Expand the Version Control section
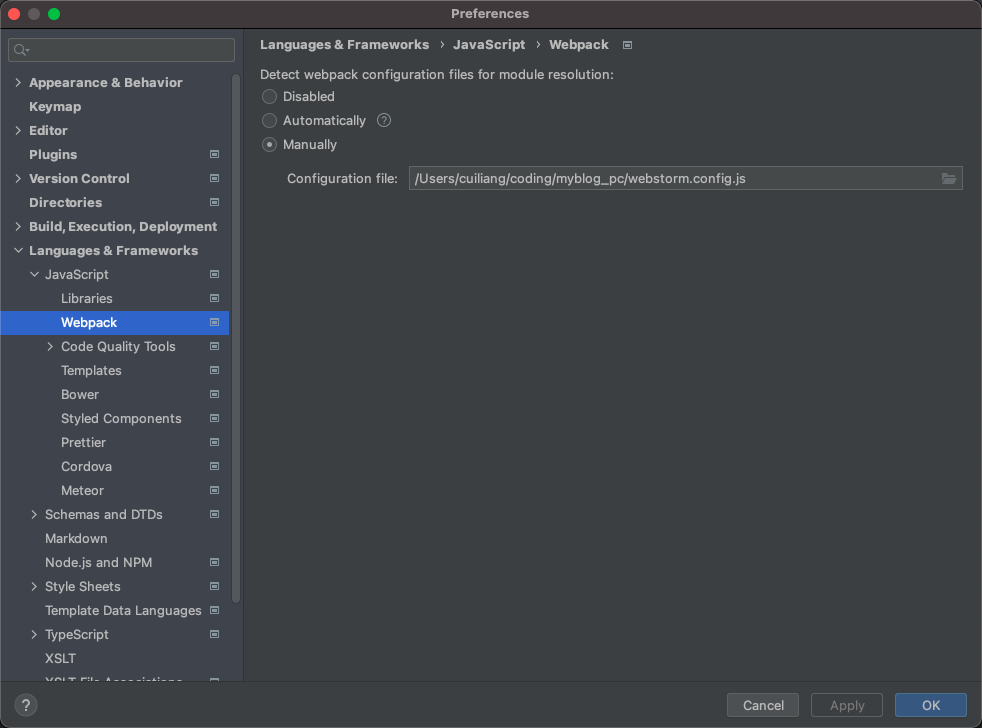Image resolution: width=982 pixels, height=728 pixels. [x=18, y=179]
